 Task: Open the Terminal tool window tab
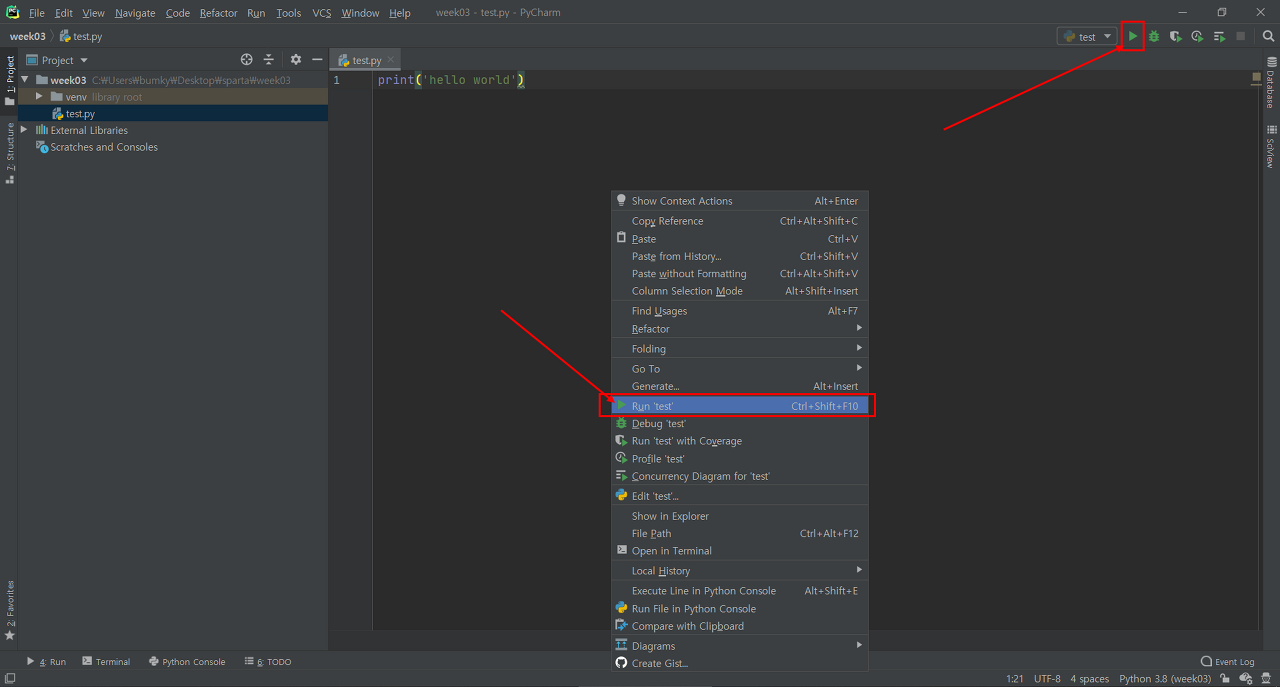(106, 662)
